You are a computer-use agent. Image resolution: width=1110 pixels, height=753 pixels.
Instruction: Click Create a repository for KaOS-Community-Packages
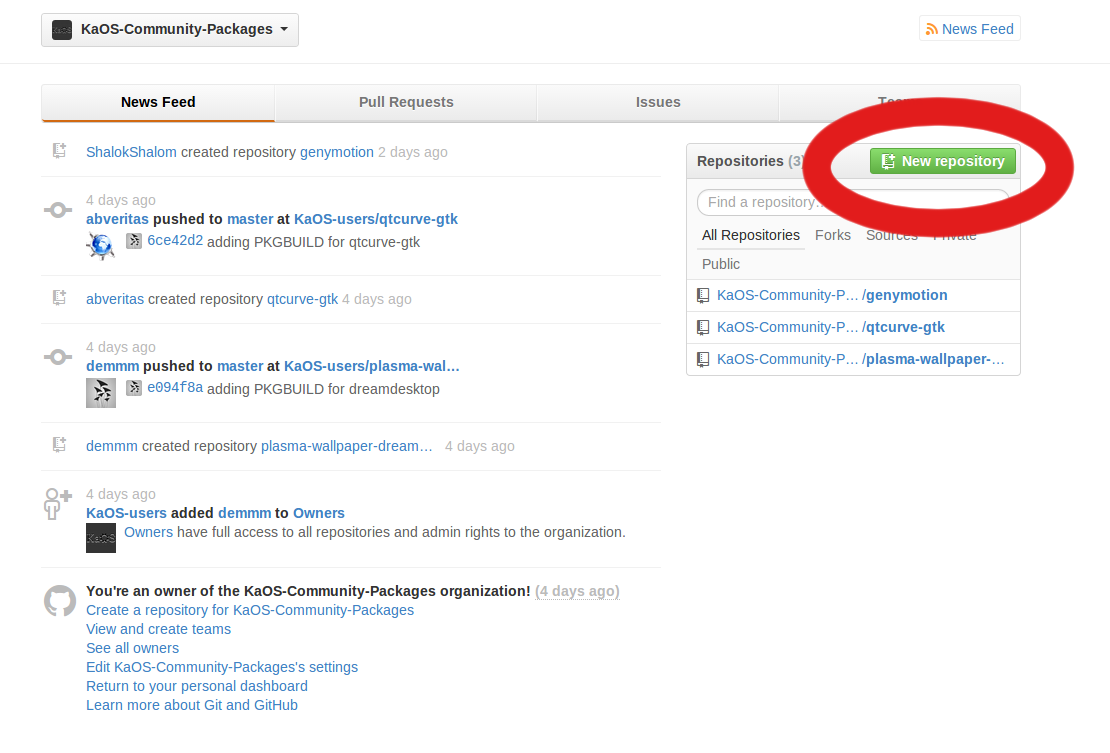click(x=250, y=610)
